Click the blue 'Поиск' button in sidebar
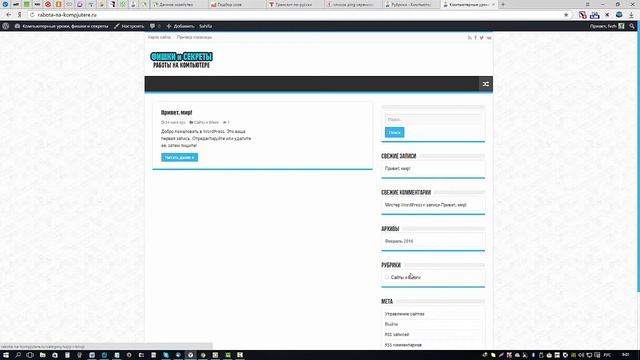 click(x=394, y=132)
